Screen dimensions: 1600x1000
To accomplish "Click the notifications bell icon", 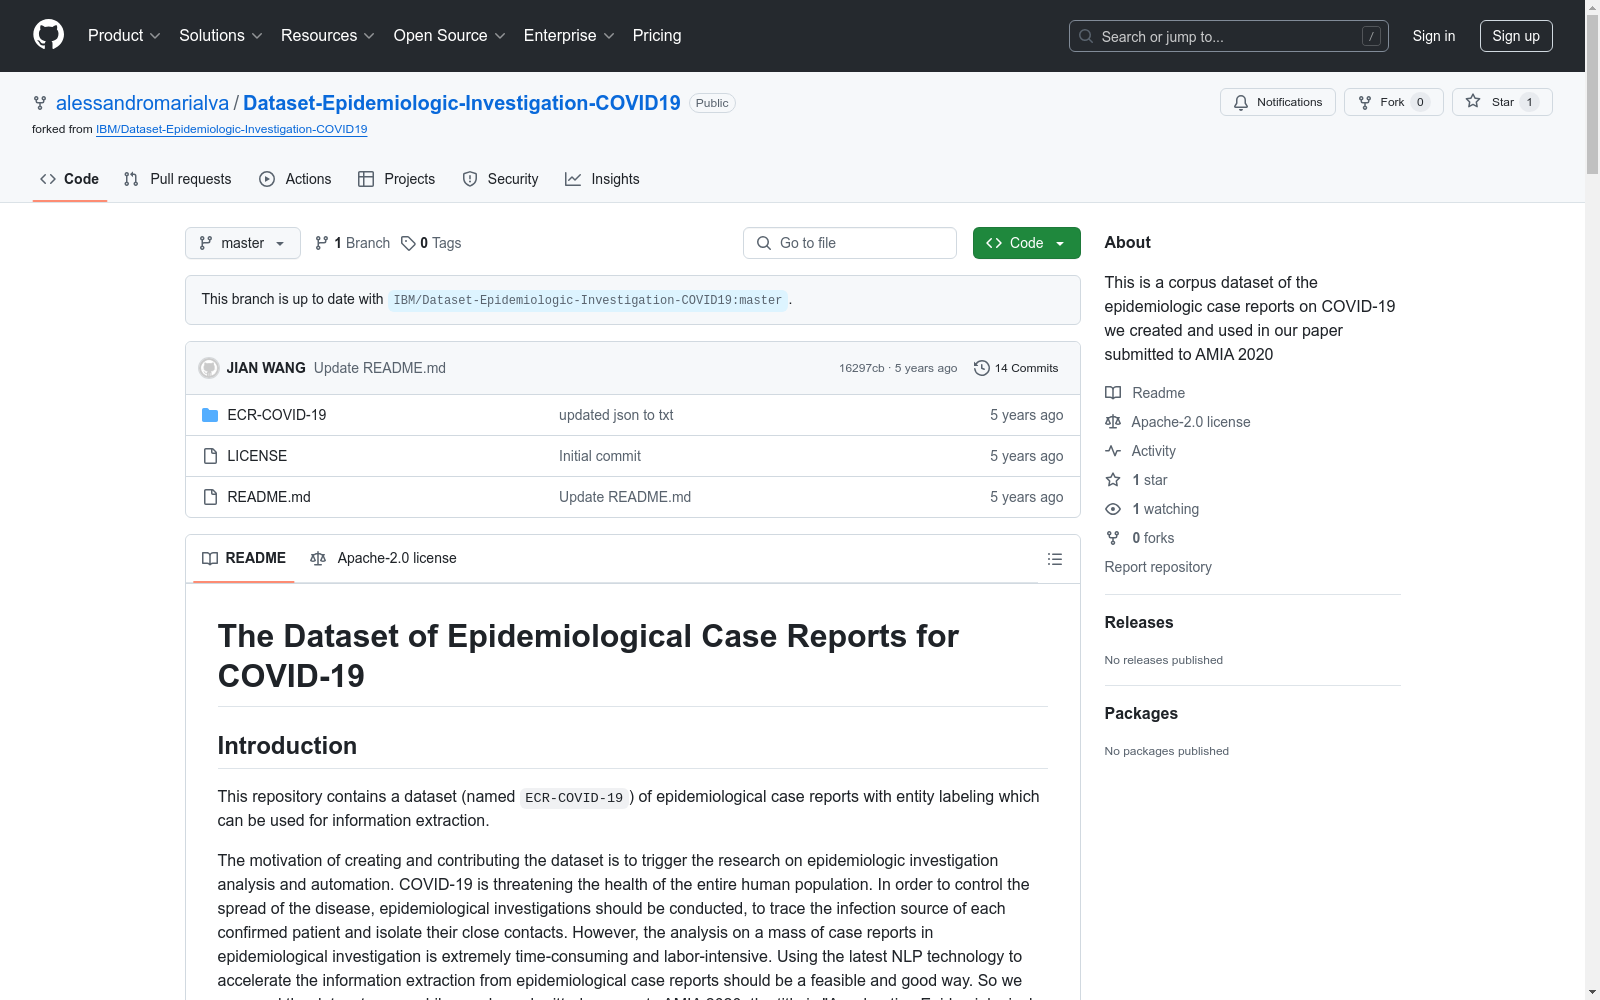I will (x=1241, y=102).
